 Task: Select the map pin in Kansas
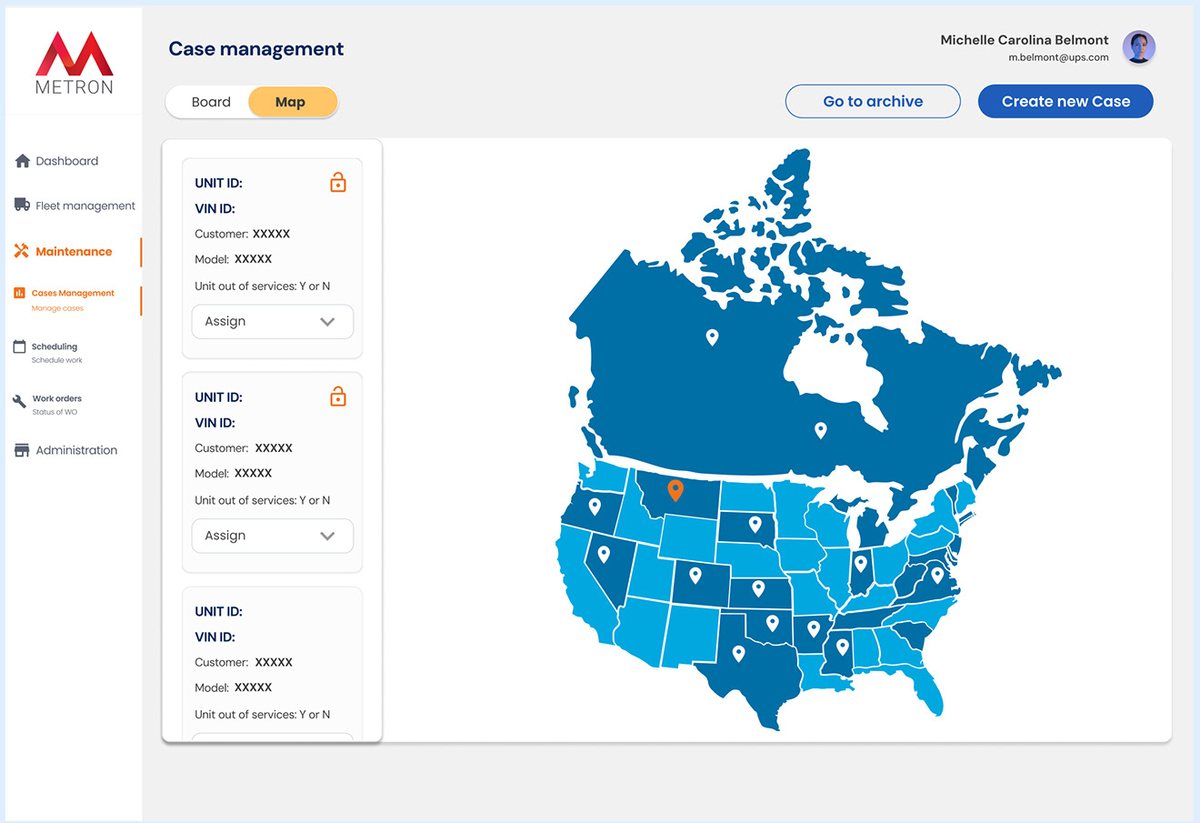click(x=758, y=588)
